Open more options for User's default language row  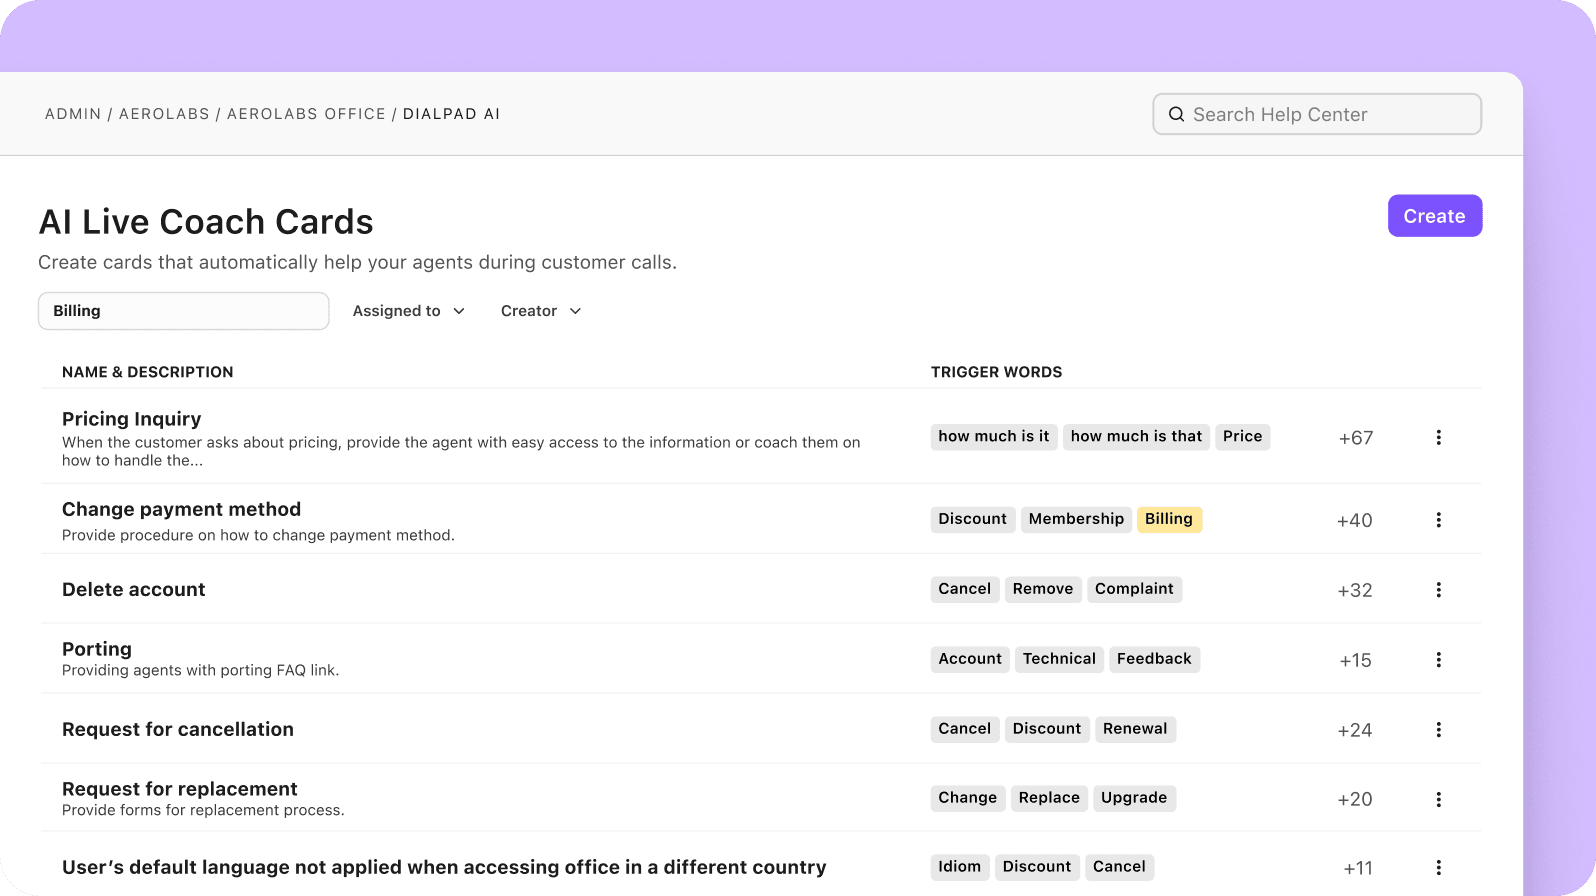(1438, 868)
